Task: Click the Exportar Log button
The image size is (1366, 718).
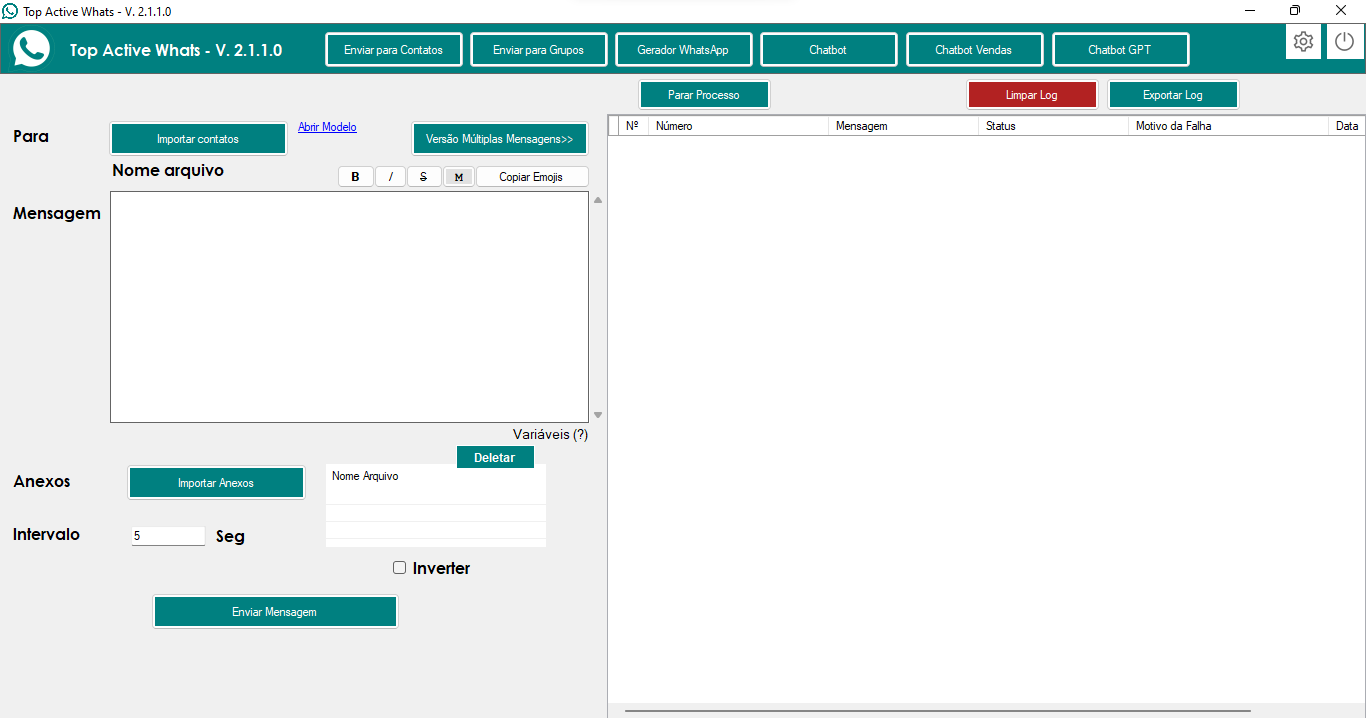Action: point(1173,95)
